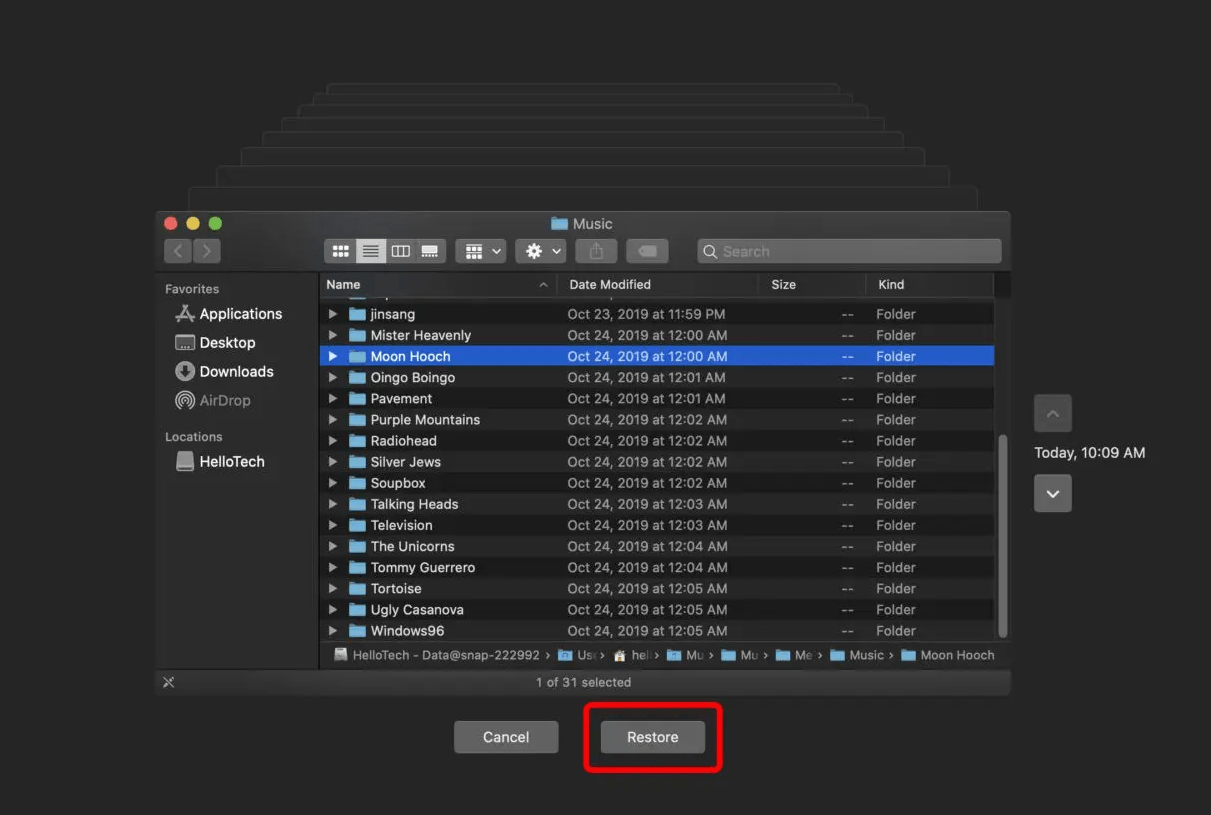The height and width of the screenshot is (815, 1211).
Task: Switch to list view
Action: [x=371, y=251]
